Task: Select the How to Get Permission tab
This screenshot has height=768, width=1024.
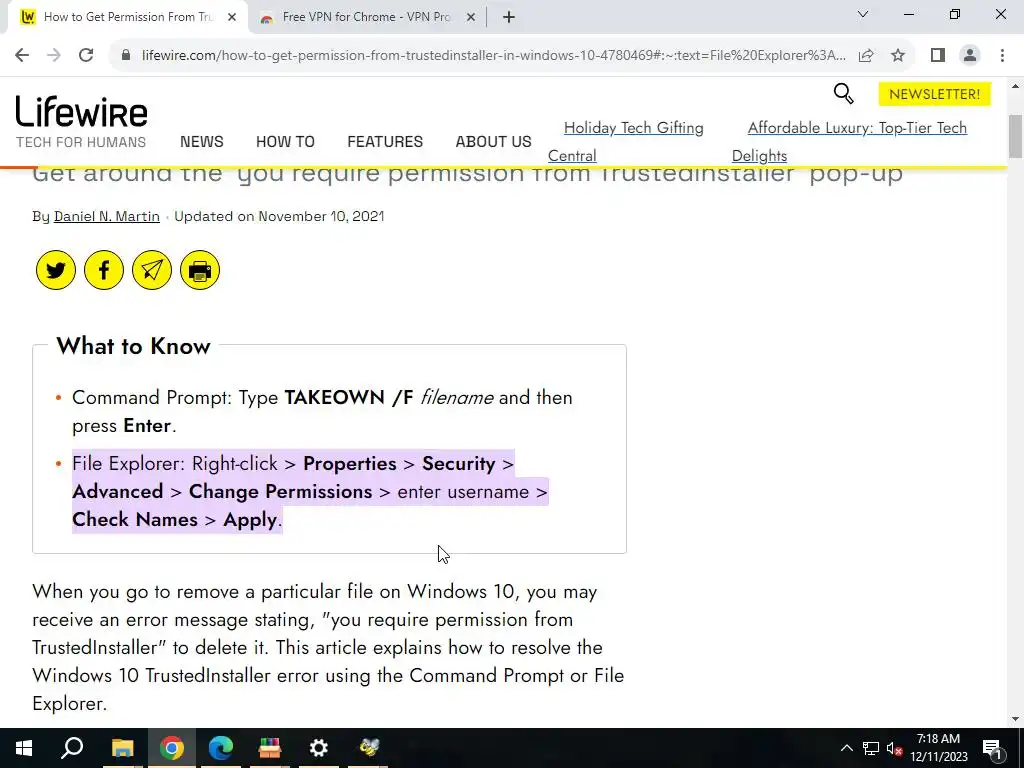Action: point(128,17)
